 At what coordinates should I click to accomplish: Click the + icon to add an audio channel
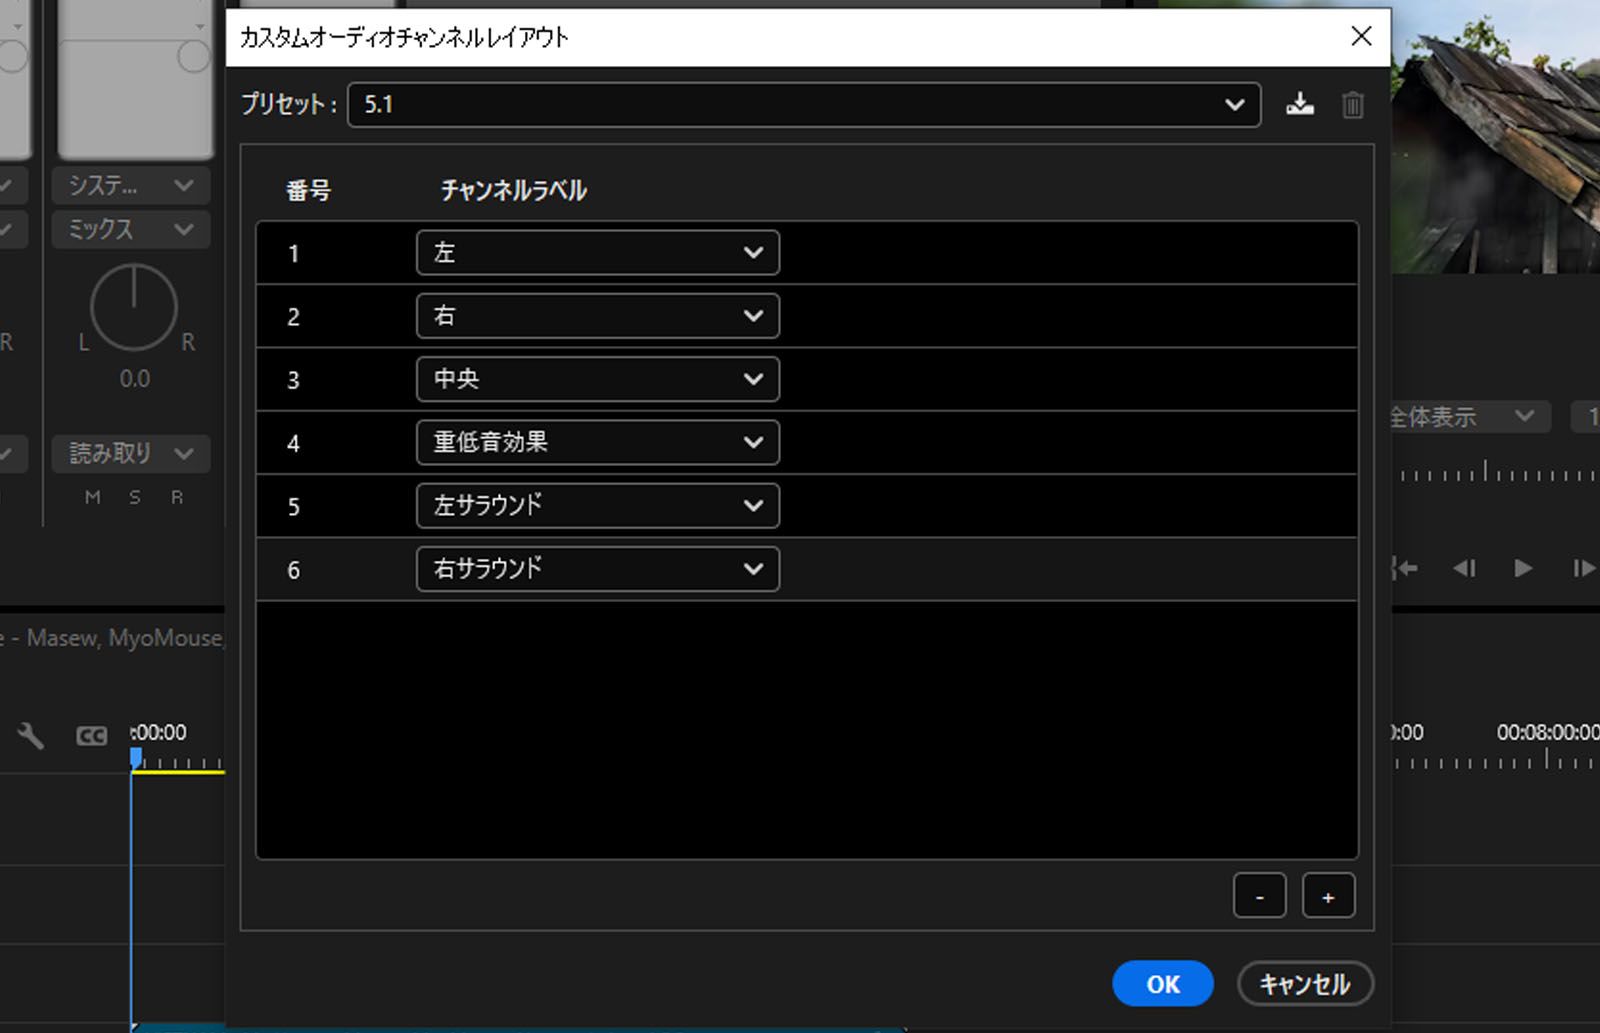(1328, 895)
